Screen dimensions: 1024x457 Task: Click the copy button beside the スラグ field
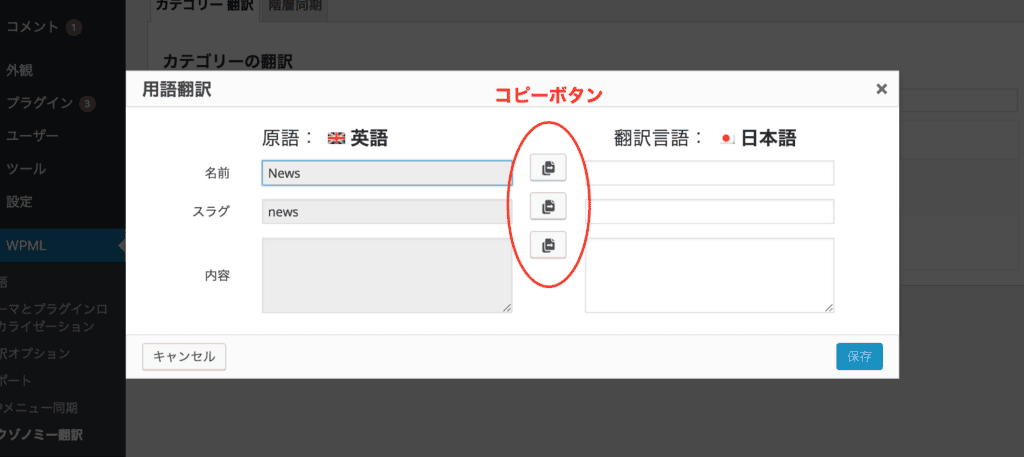point(548,206)
